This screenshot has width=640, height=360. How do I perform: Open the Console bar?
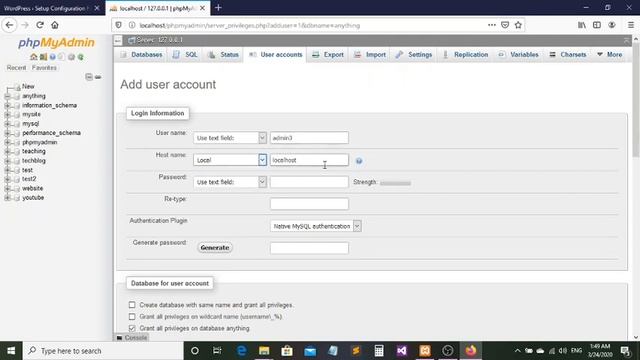tap(132, 338)
